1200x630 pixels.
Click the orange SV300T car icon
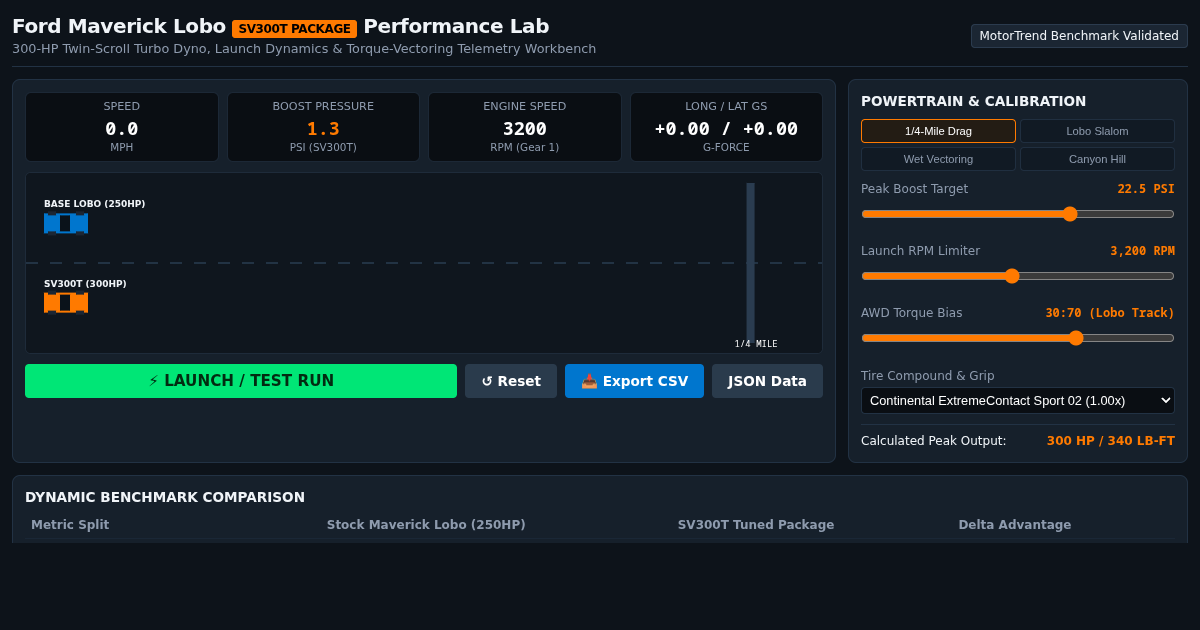coord(66,302)
